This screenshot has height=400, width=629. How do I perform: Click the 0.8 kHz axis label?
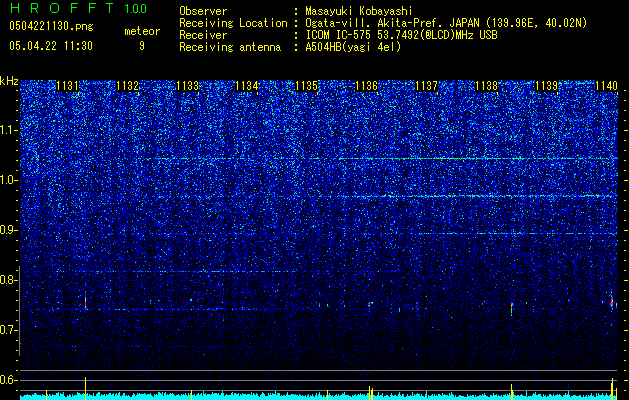[9, 280]
